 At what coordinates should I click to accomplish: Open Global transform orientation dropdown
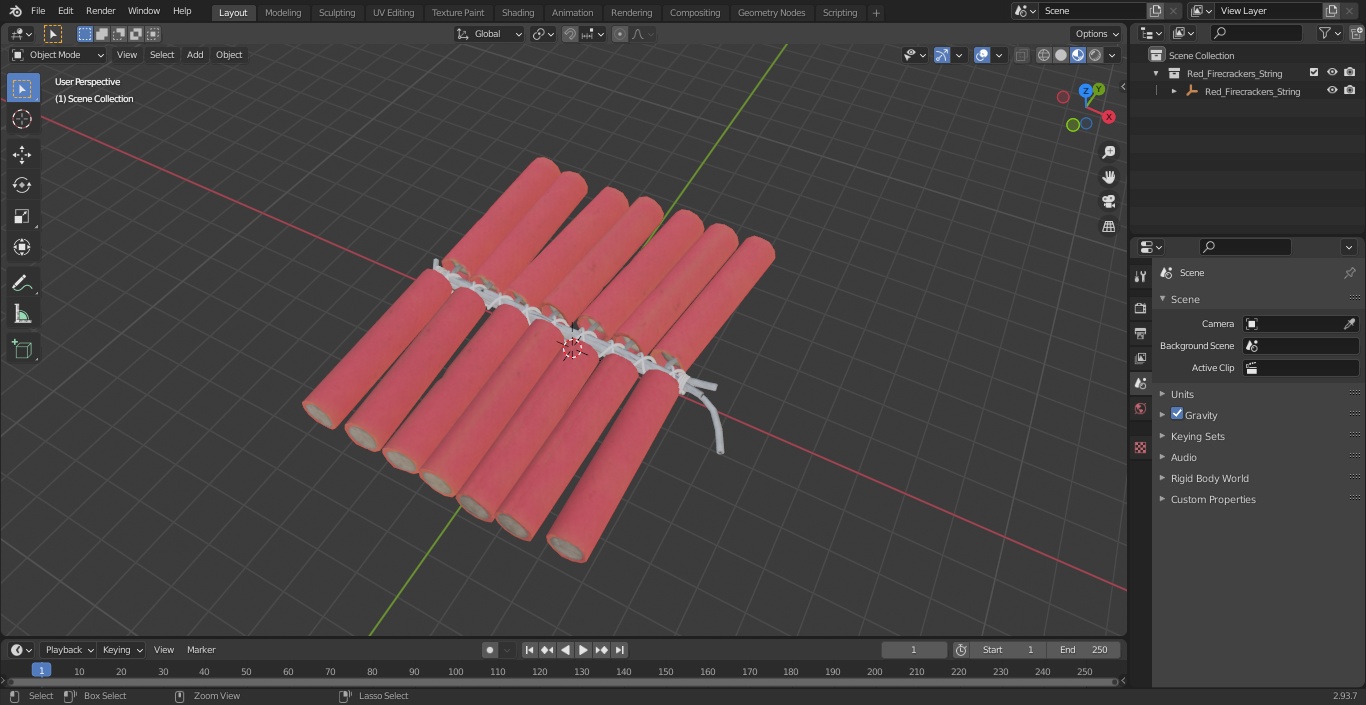[489, 34]
